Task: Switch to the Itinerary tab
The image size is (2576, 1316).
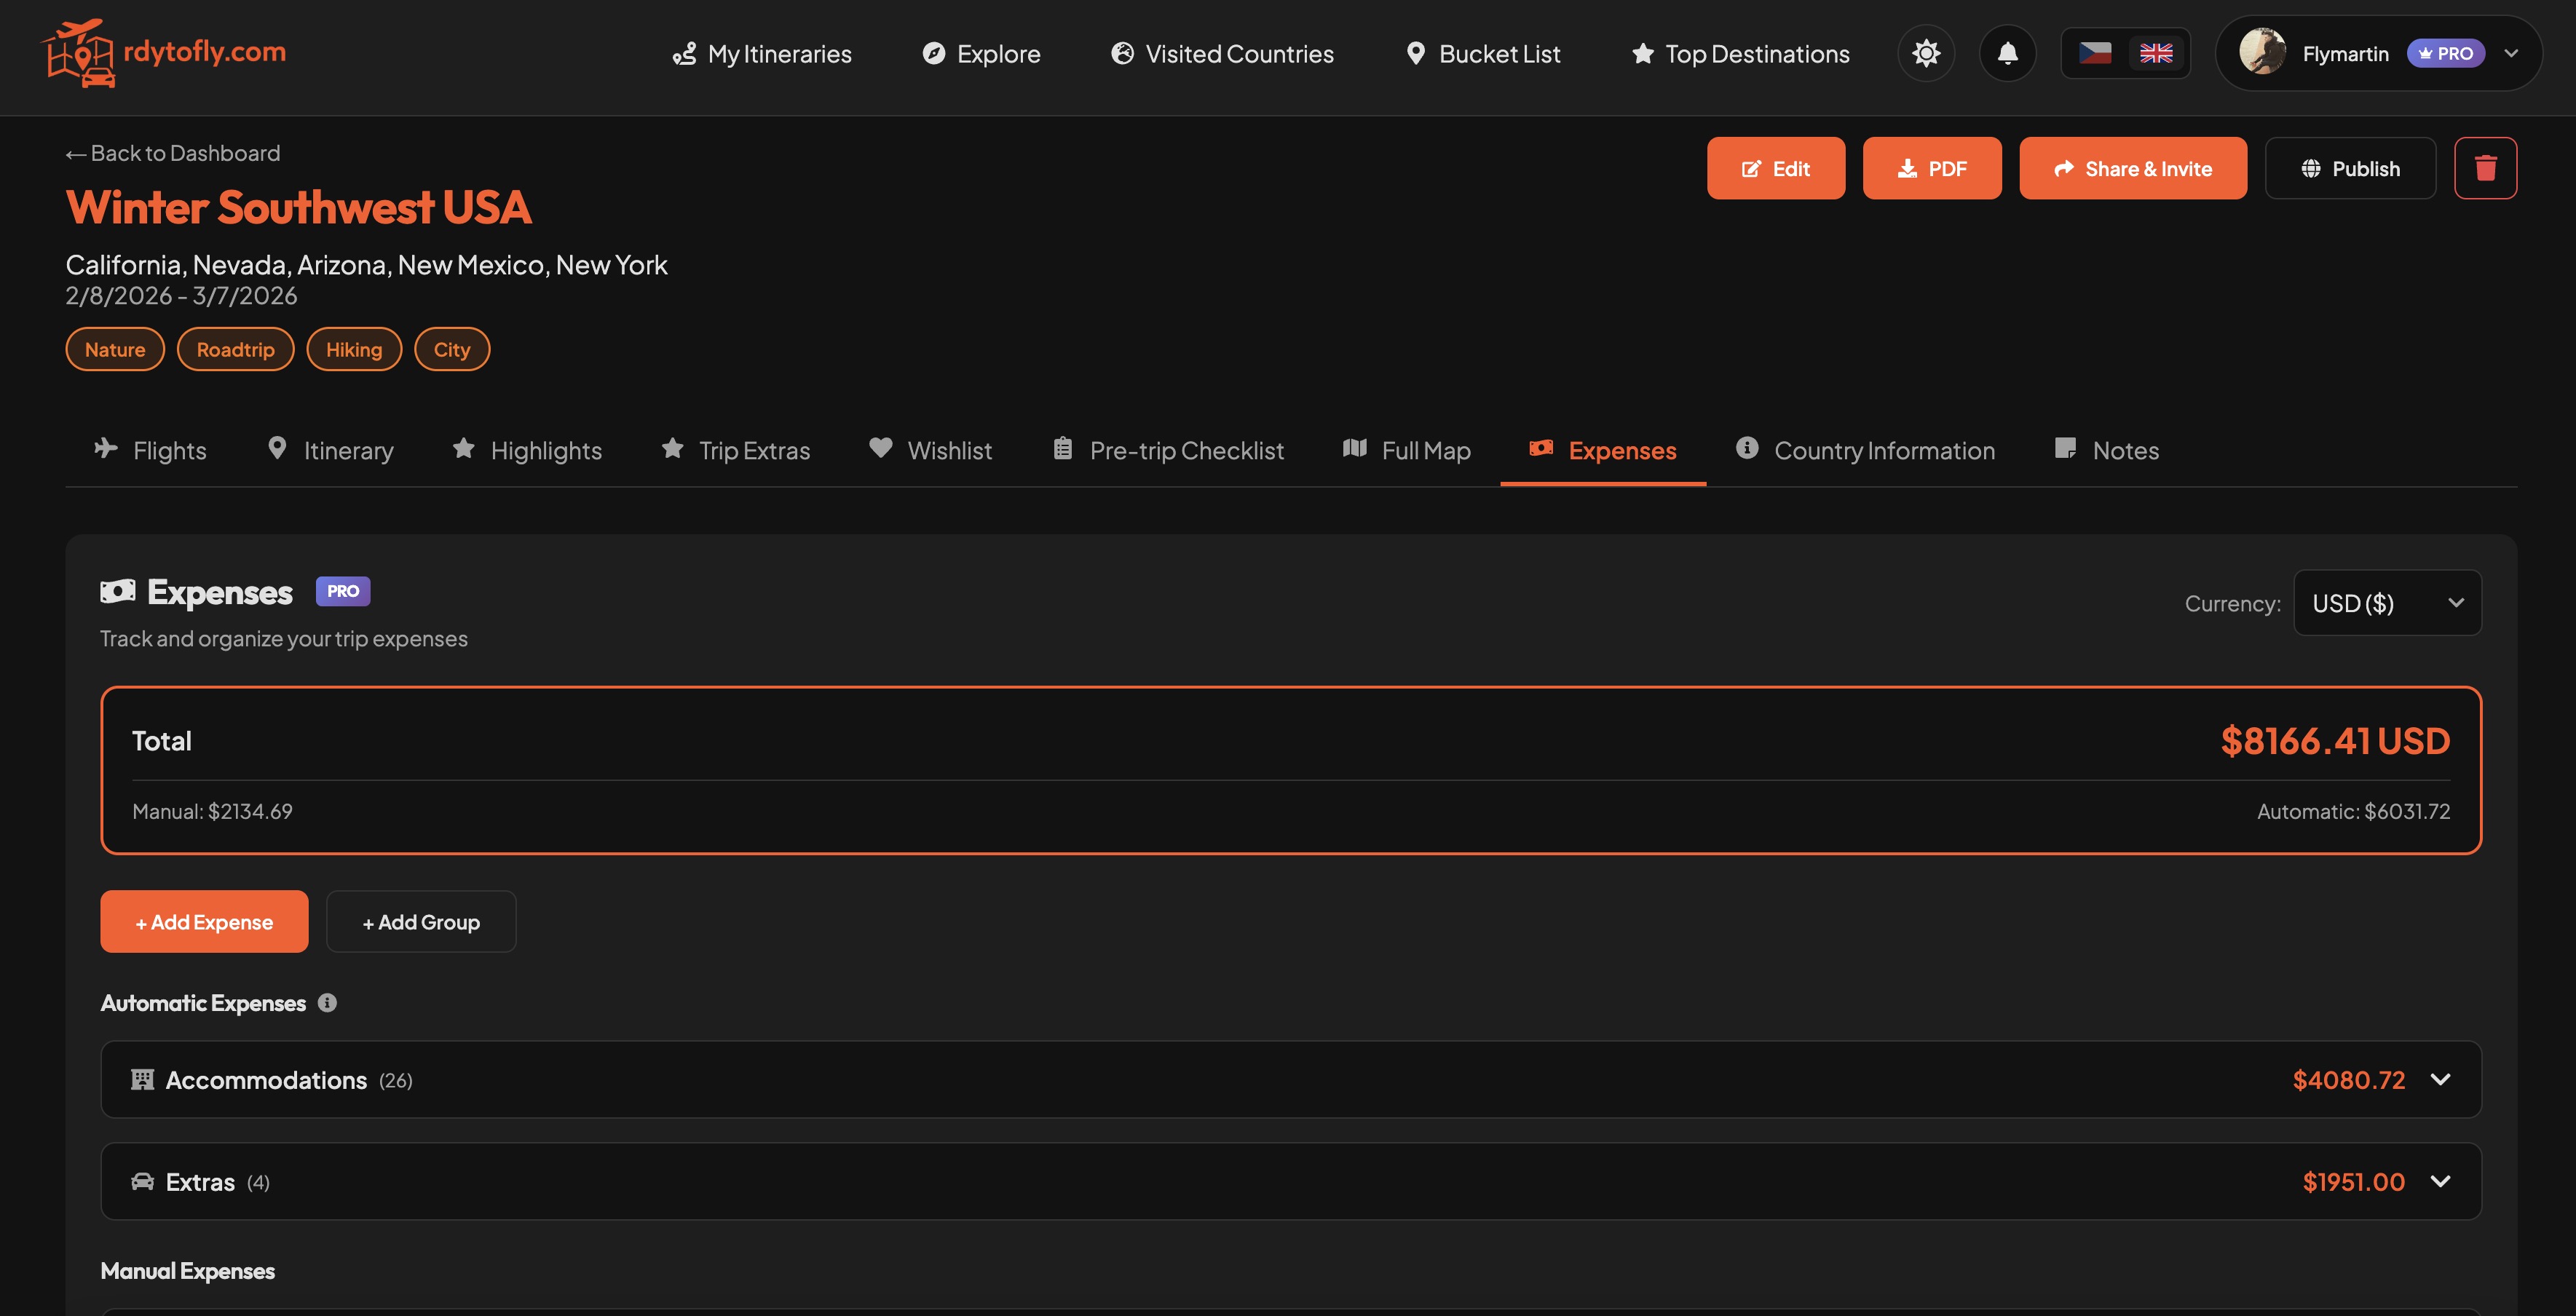Action: pos(330,450)
